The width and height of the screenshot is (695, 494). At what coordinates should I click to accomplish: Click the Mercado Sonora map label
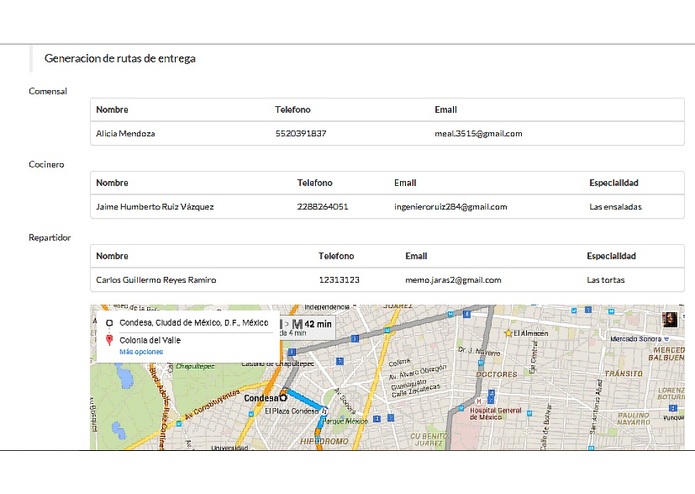(x=636, y=339)
